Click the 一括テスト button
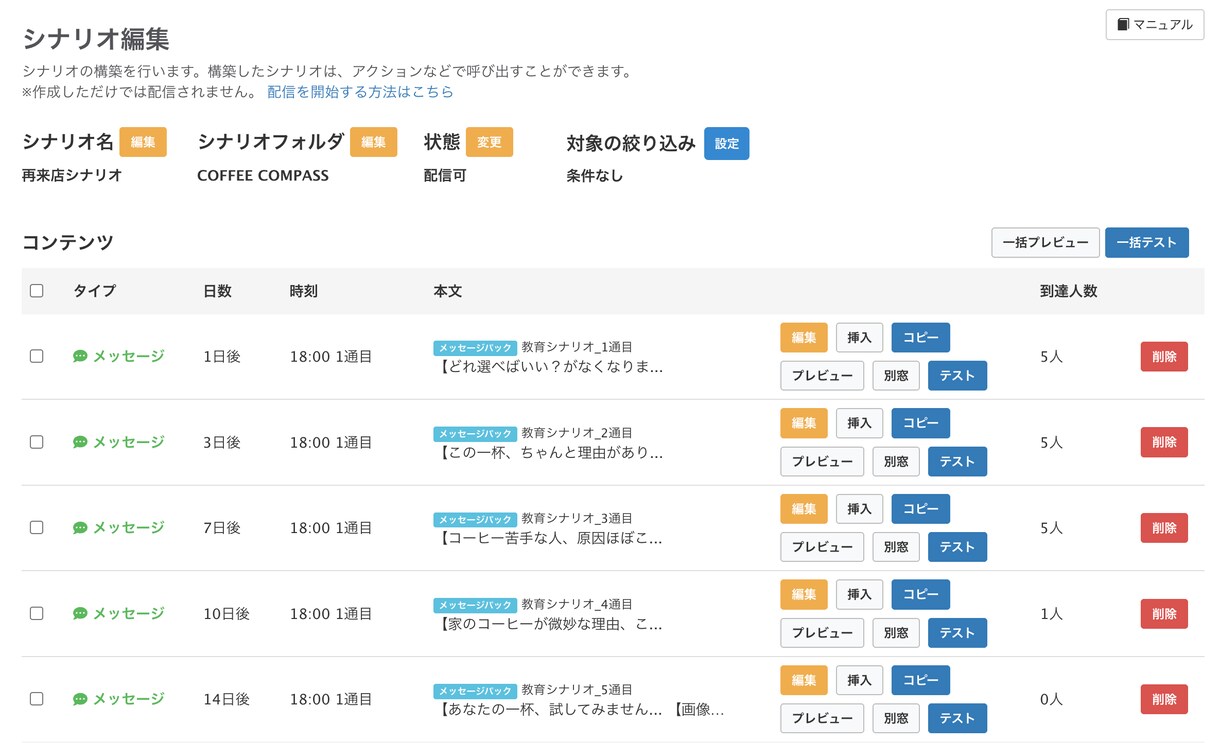 pyautogui.click(x=1146, y=243)
